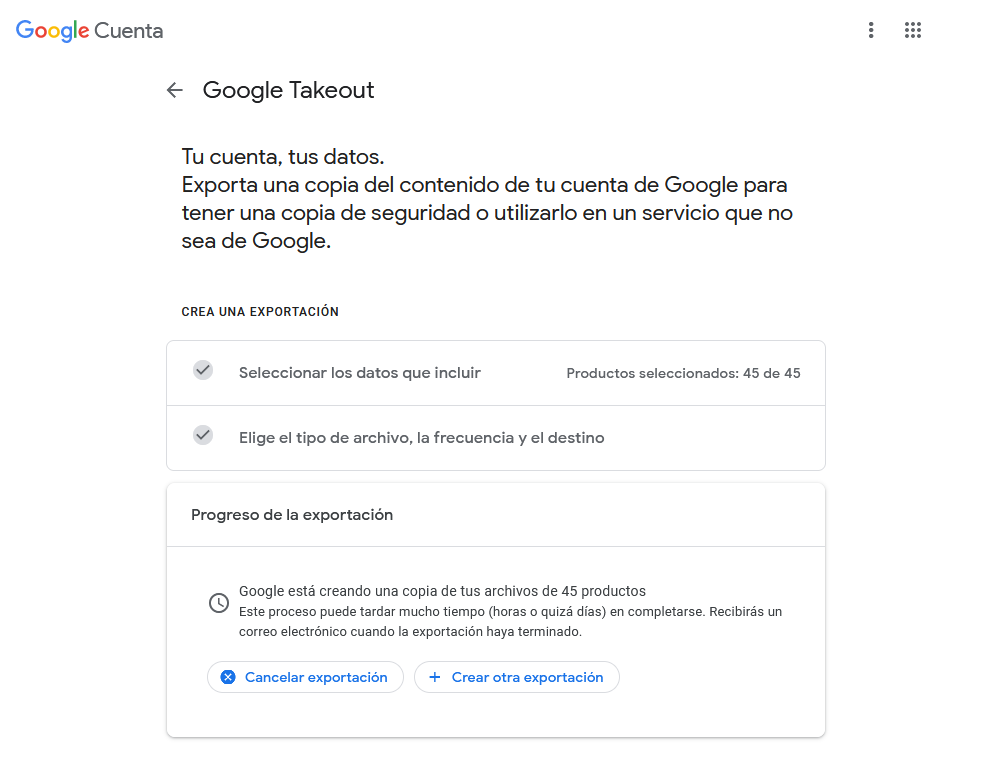992x762 pixels.
Task: Click the clock icon in export progress
Action: [218, 603]
